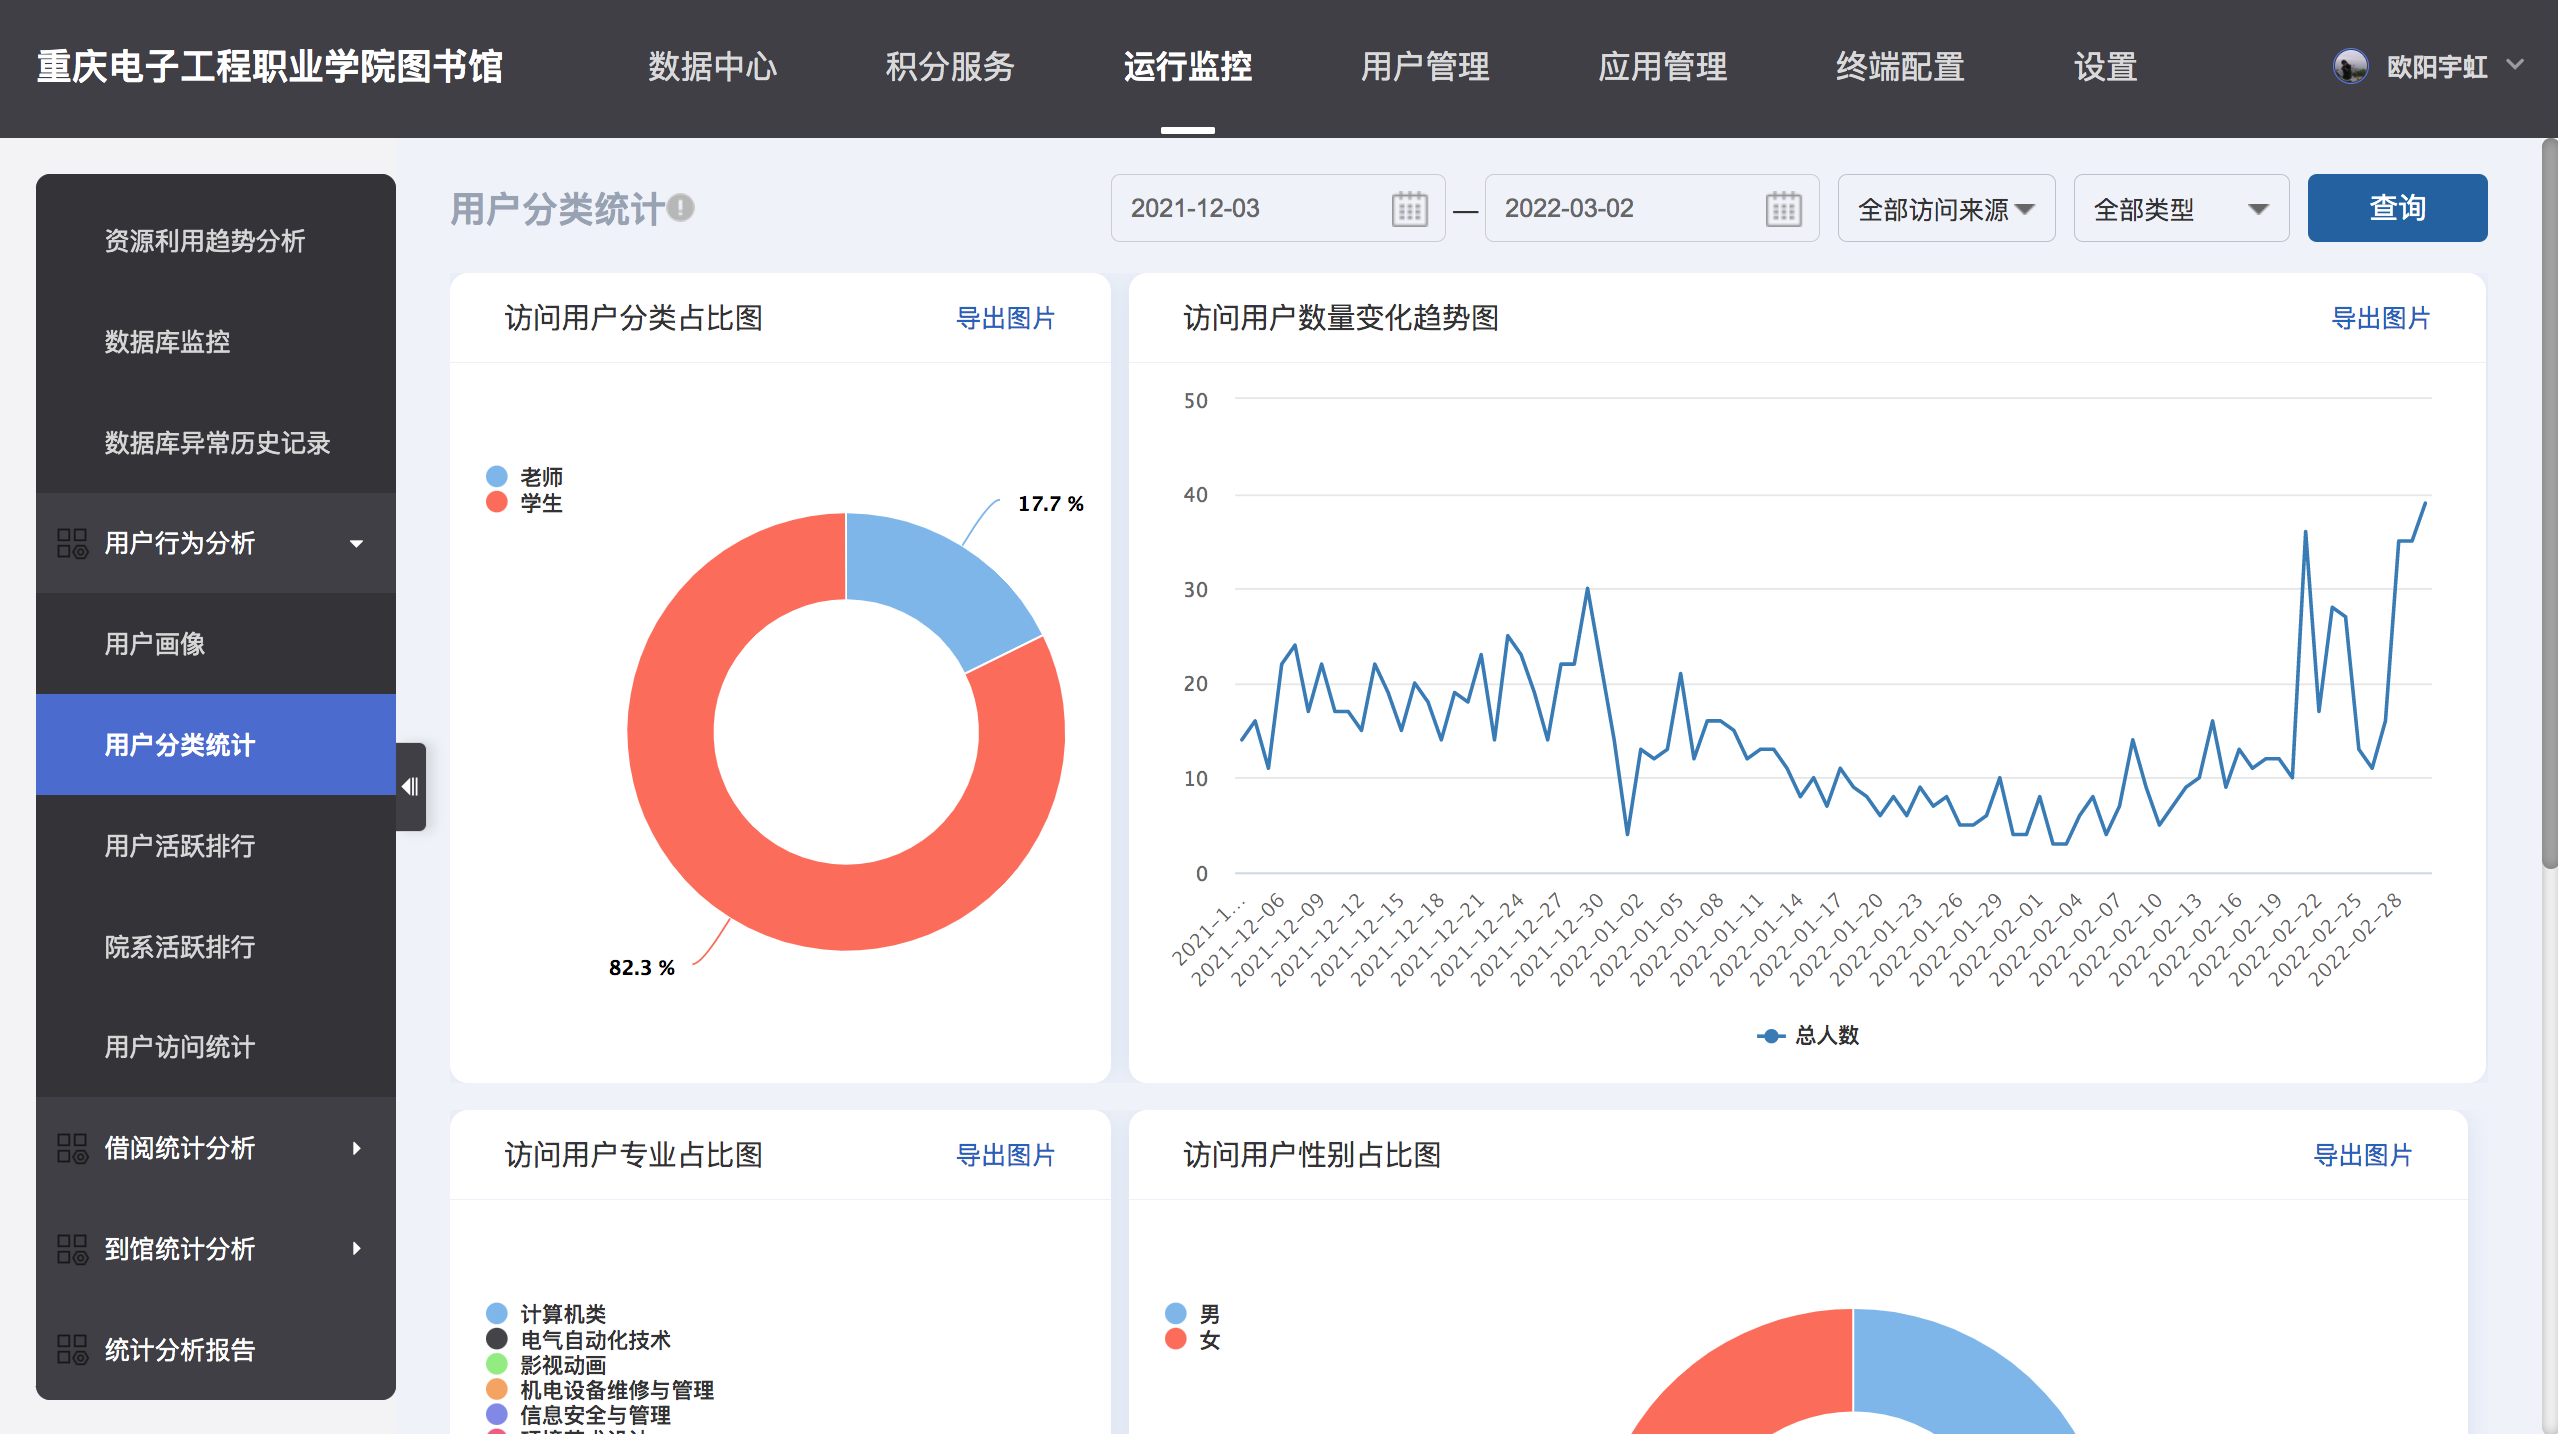The height and width of the screenshot is (1434, 2558).
Task: Toggle the 老师 legend entry in pie chart
Action: click(540, 477)
